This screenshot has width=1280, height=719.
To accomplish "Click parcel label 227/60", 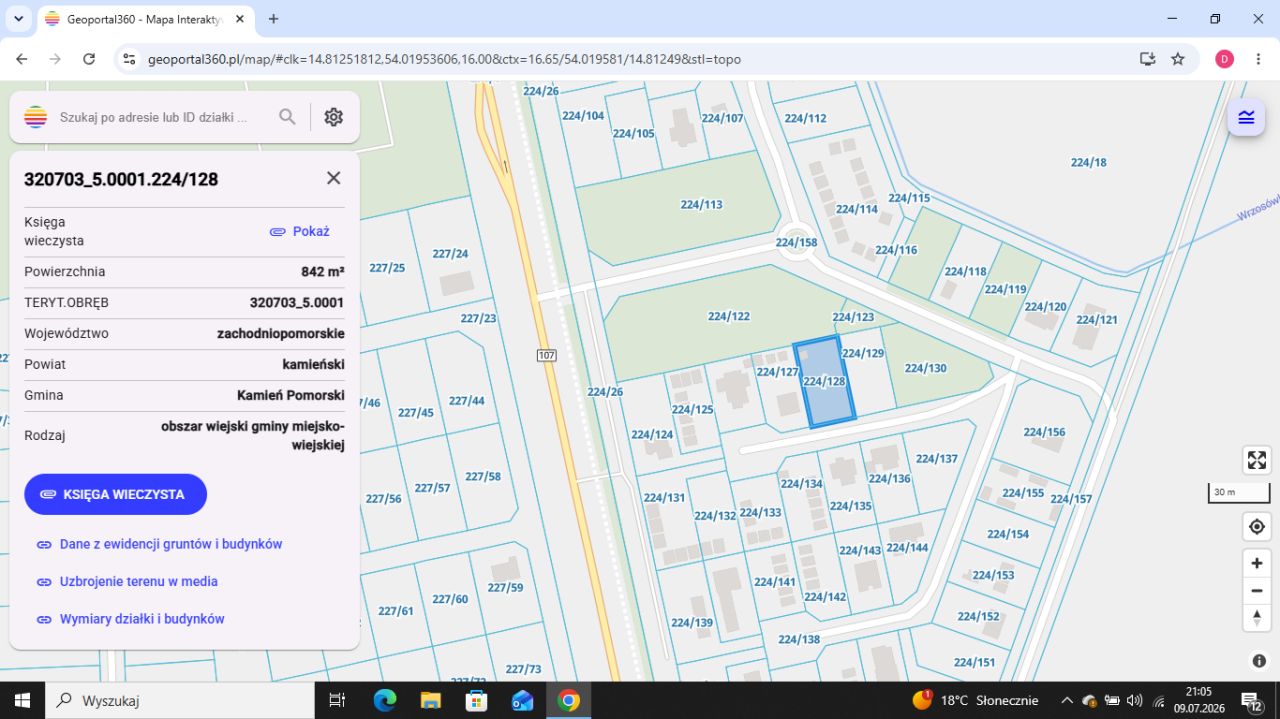I will tap(450, 599).
